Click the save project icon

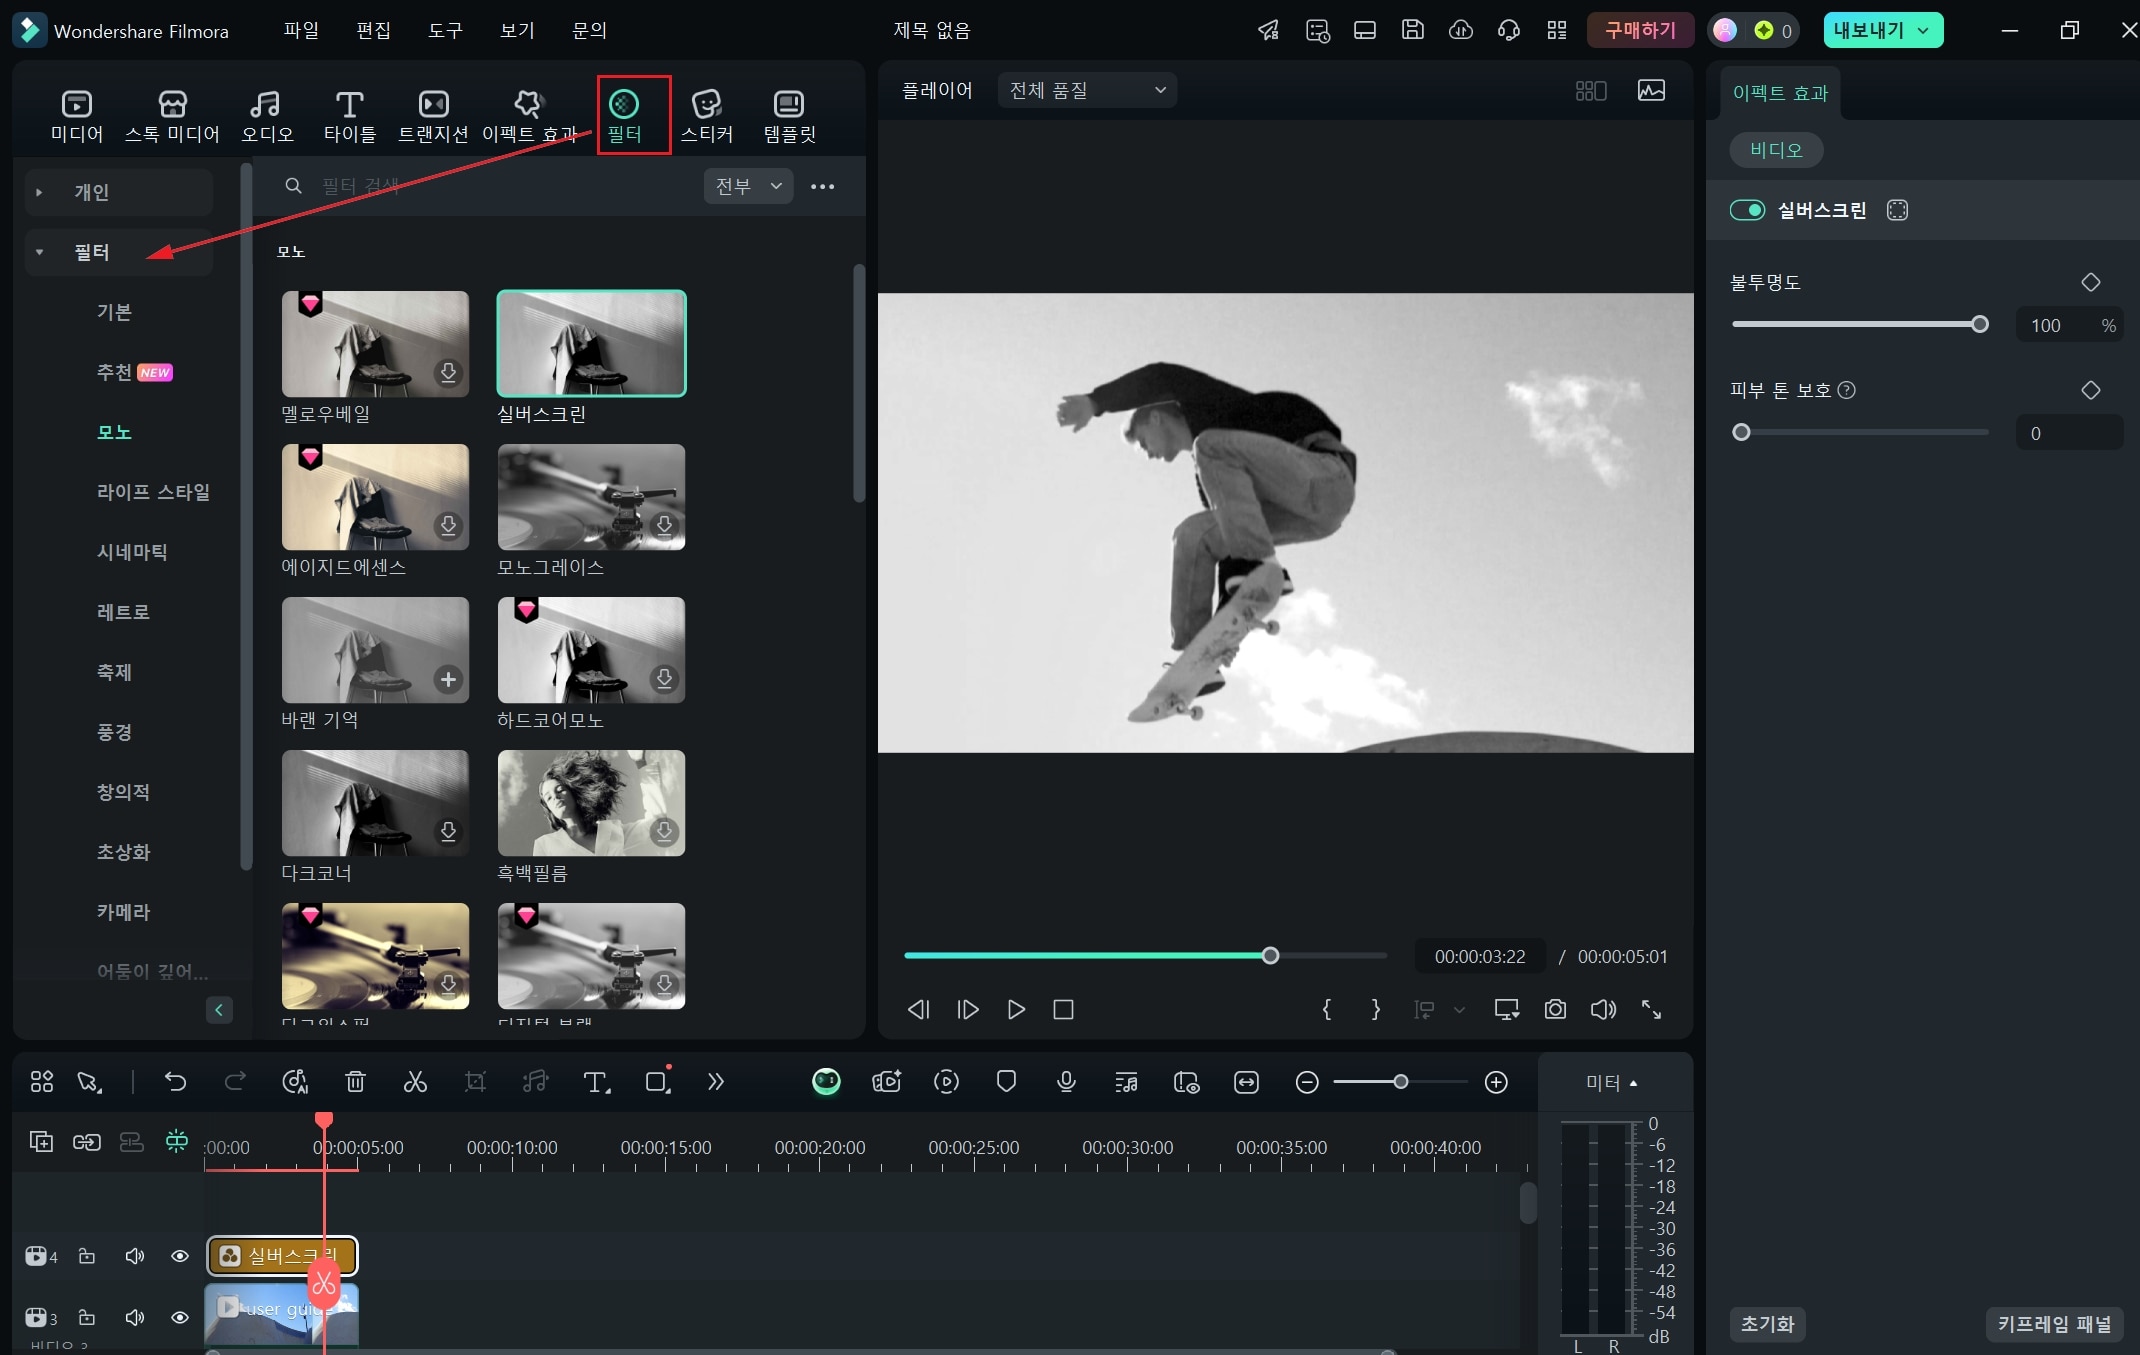click(x=1412, y=30)
